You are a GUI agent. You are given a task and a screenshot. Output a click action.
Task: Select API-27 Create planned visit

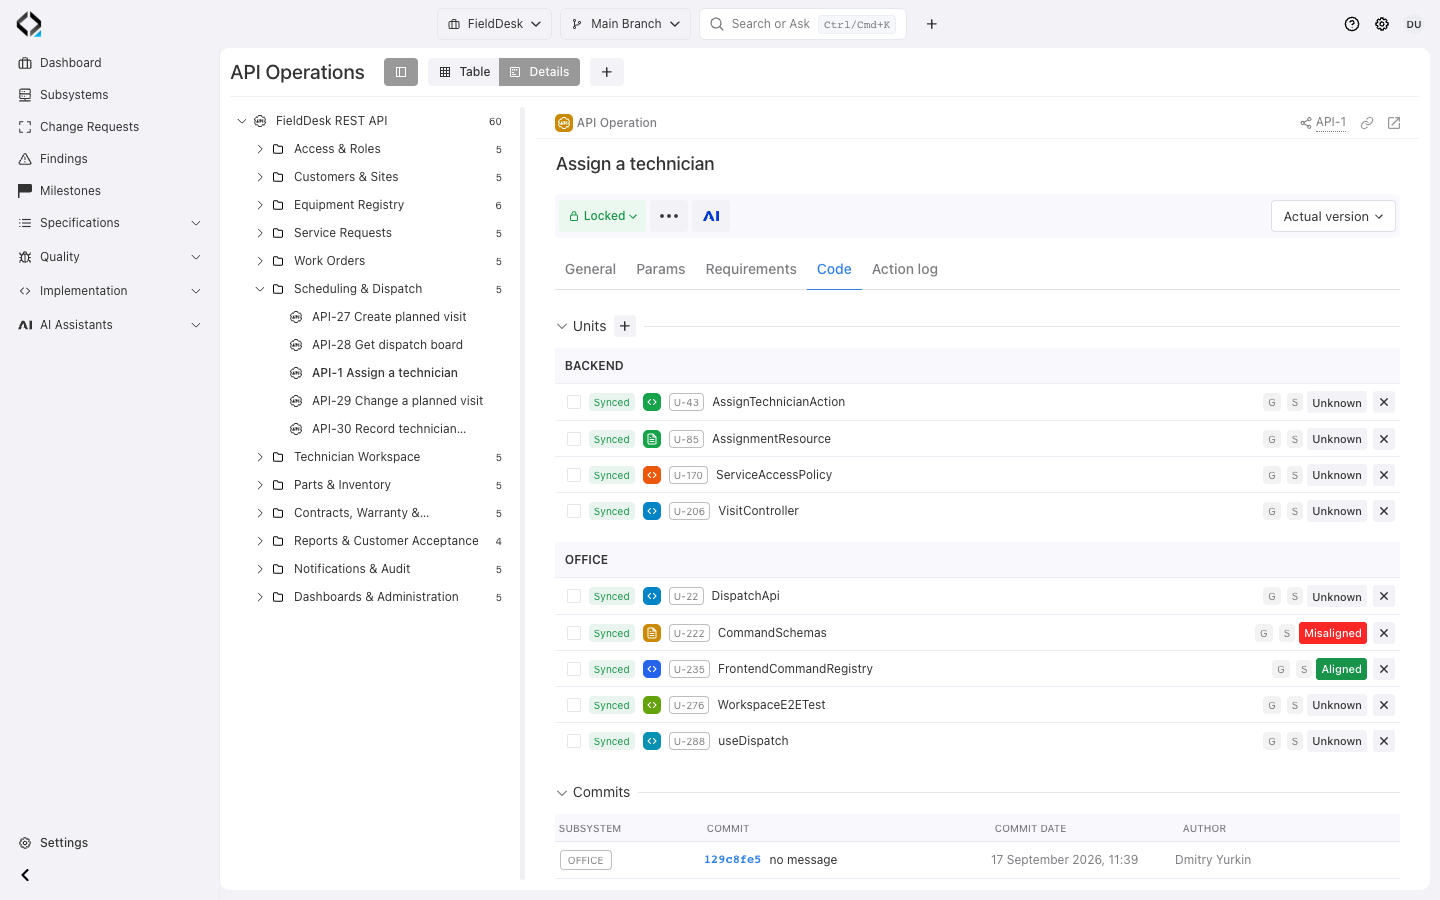389,317
